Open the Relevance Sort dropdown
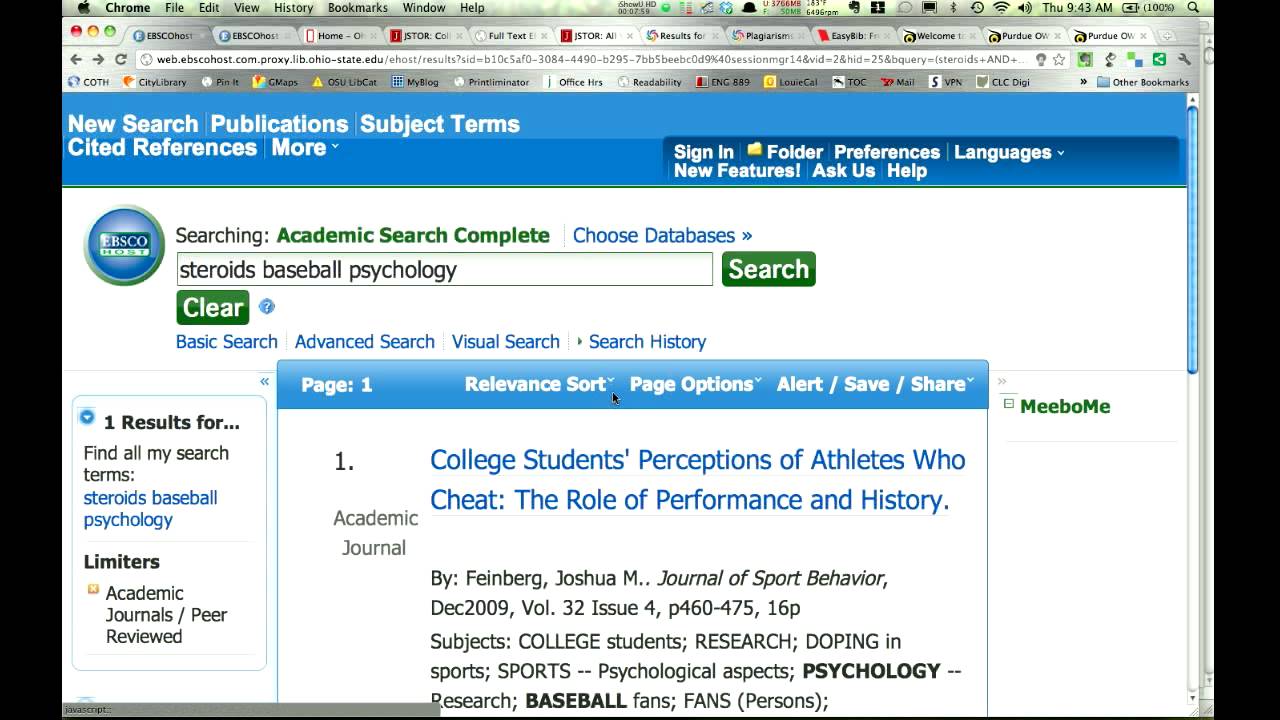This screenshot has width=1280, height=720. (539, 384)
